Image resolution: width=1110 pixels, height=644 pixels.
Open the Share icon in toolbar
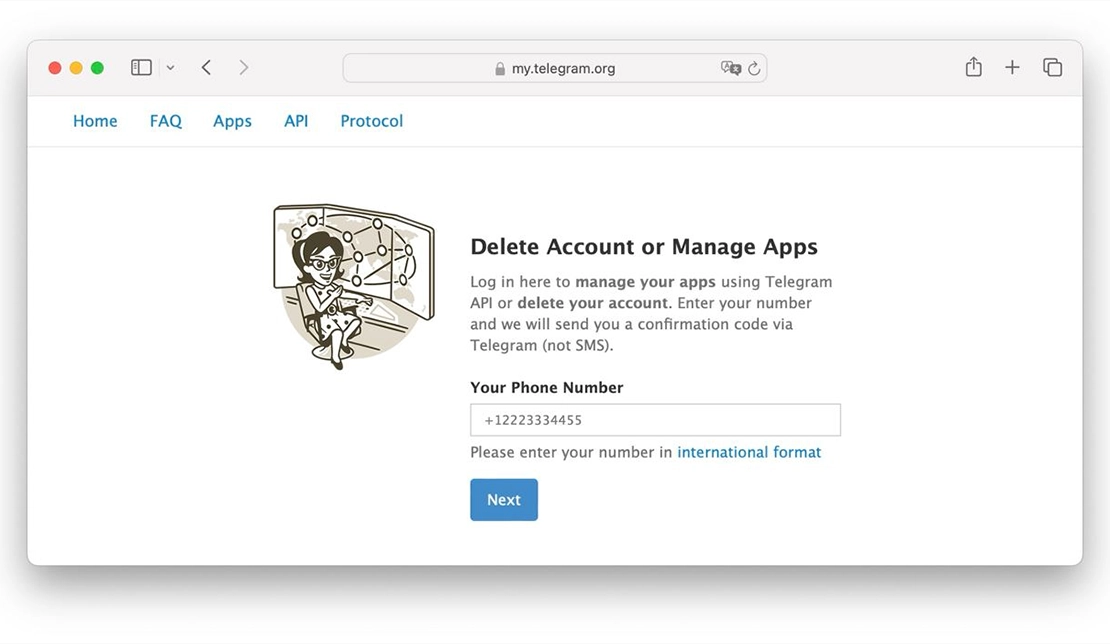pos(973,67)
